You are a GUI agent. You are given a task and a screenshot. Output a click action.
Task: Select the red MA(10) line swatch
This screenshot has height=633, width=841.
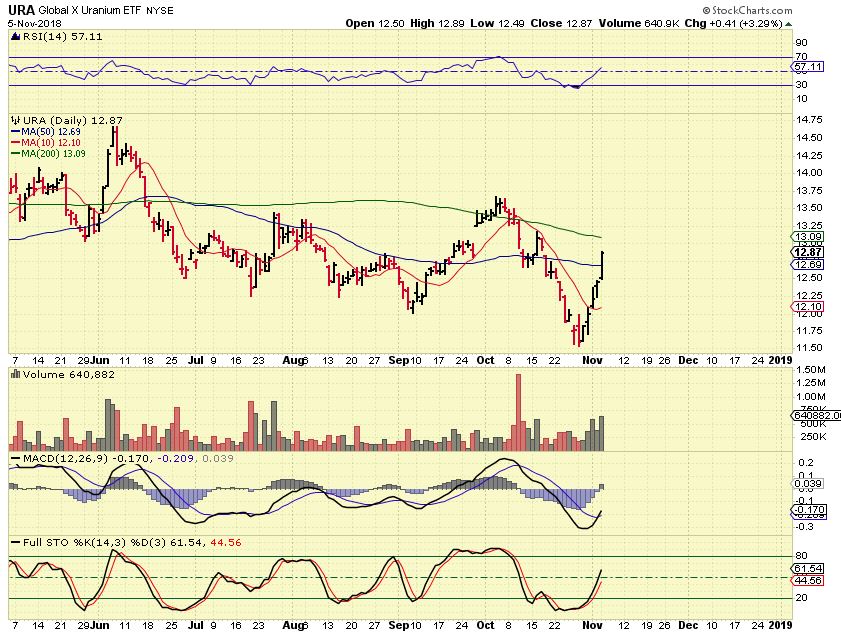pyautogui.click(x=16, y=143)
